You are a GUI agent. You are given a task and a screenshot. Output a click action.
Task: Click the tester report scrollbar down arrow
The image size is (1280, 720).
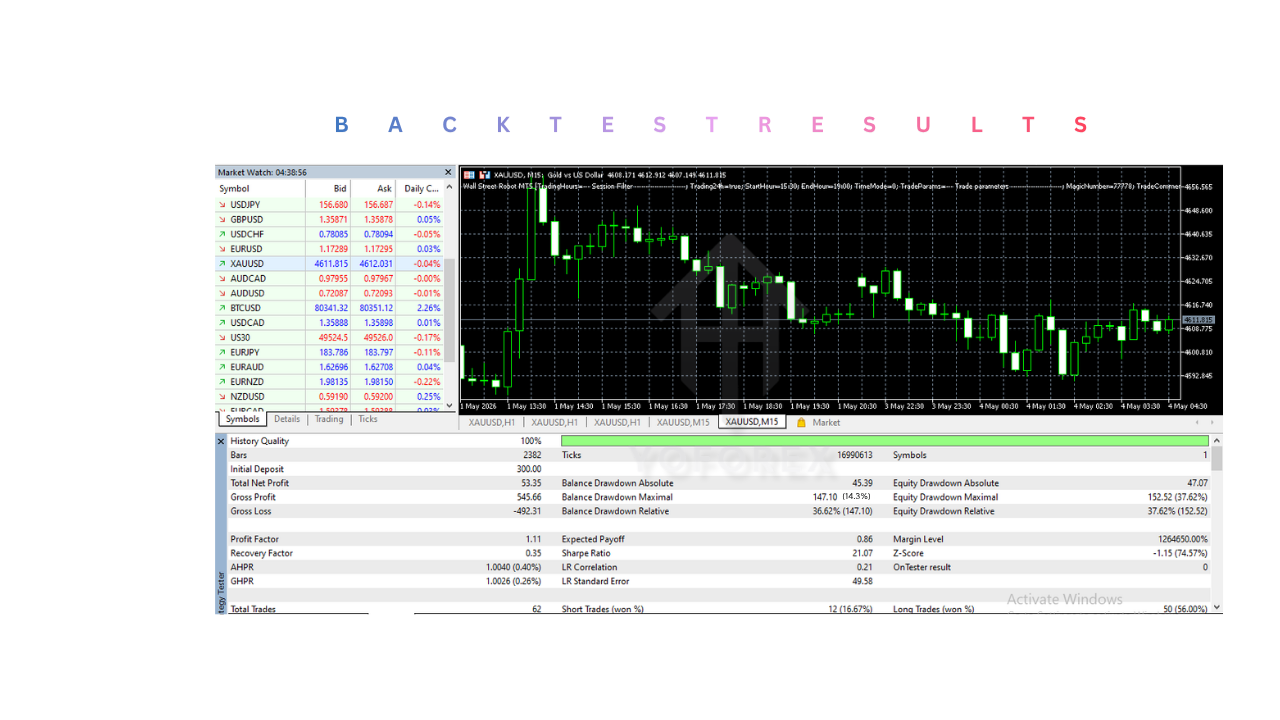(x=1216, y=607)
